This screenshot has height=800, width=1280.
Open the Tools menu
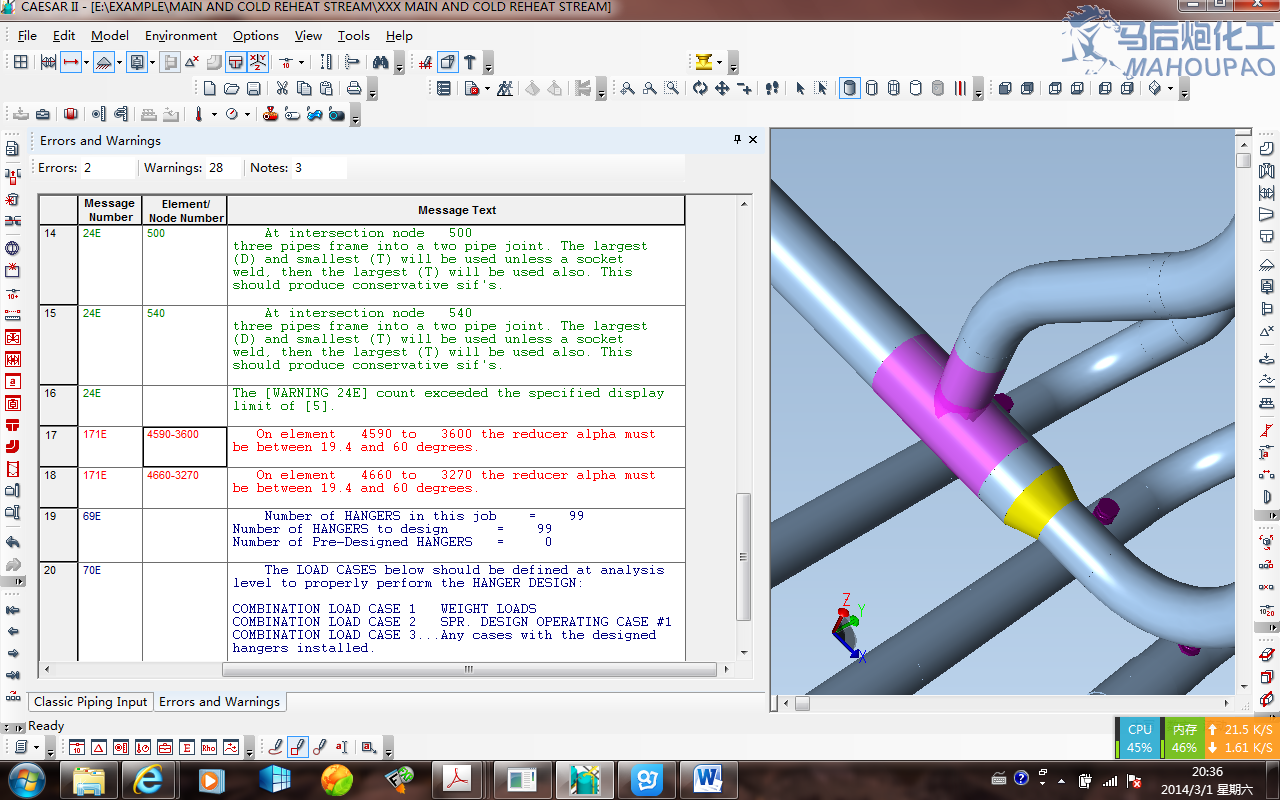click(354, 35)
